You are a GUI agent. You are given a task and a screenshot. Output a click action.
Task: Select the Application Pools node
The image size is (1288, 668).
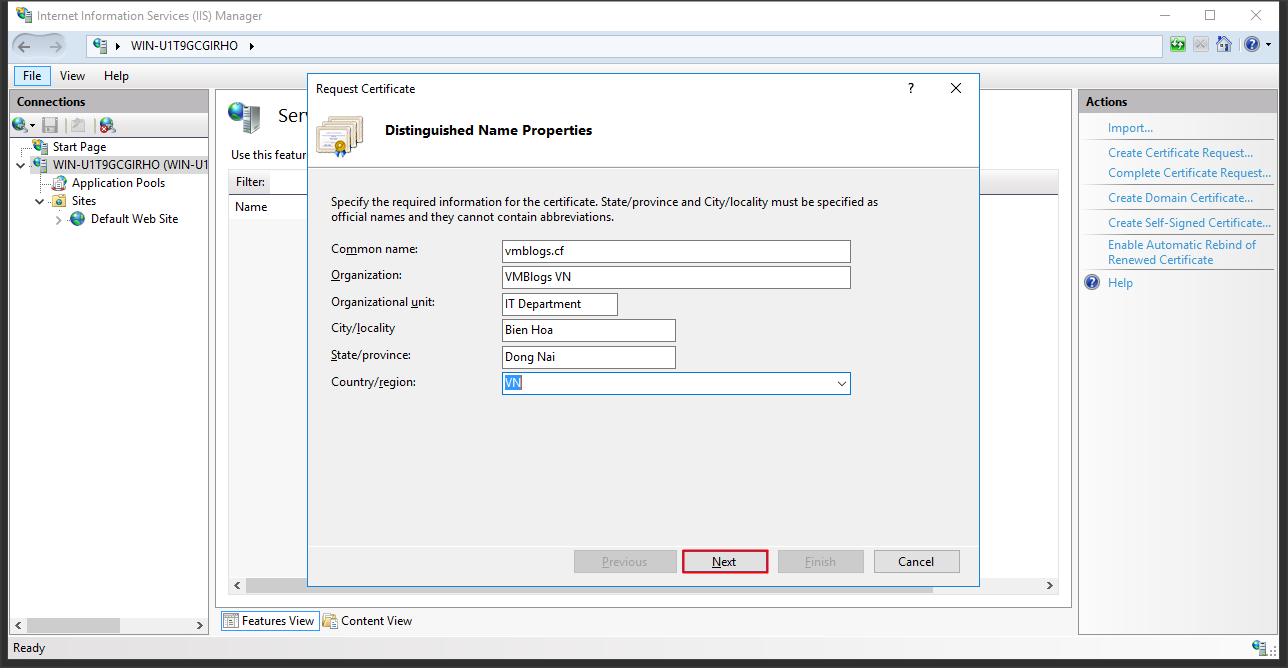point(118,183)
